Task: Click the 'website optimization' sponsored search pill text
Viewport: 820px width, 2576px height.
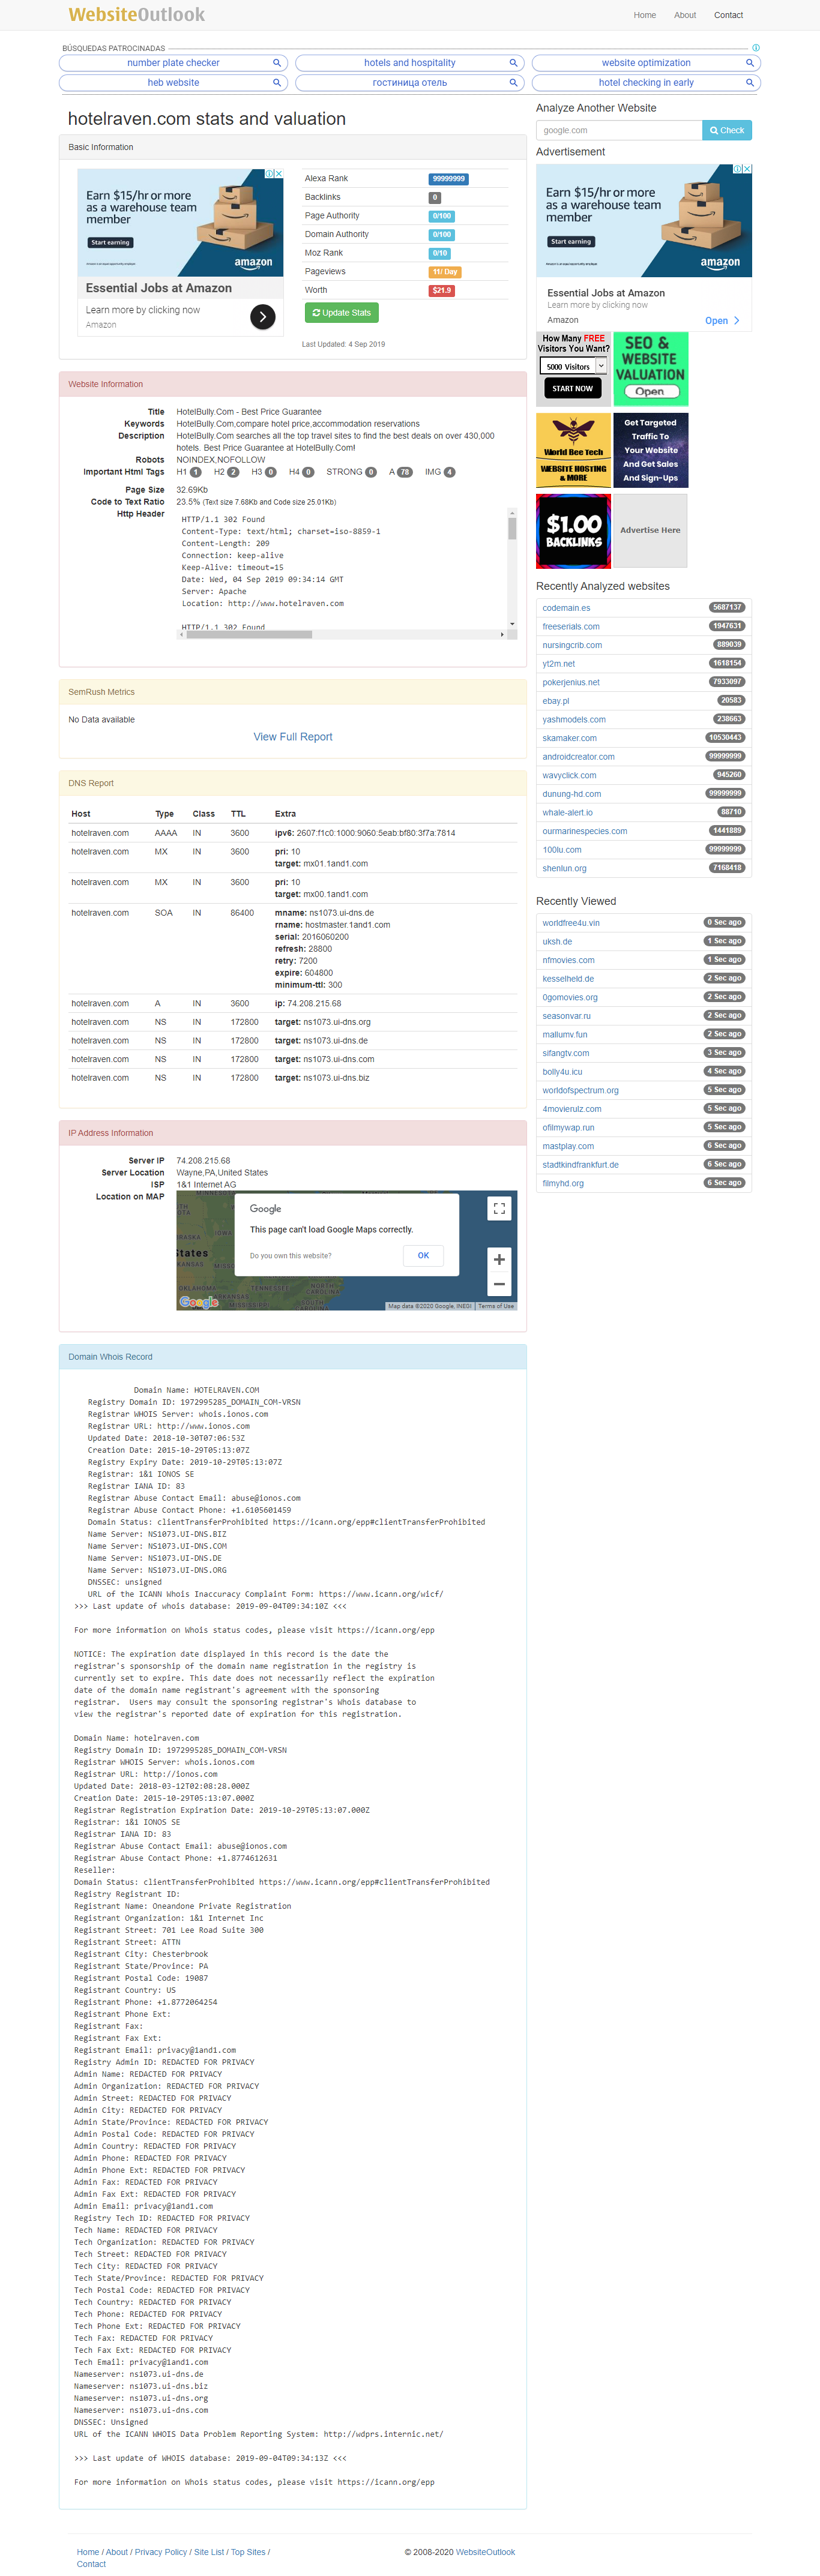Action: tap(646, 63)
